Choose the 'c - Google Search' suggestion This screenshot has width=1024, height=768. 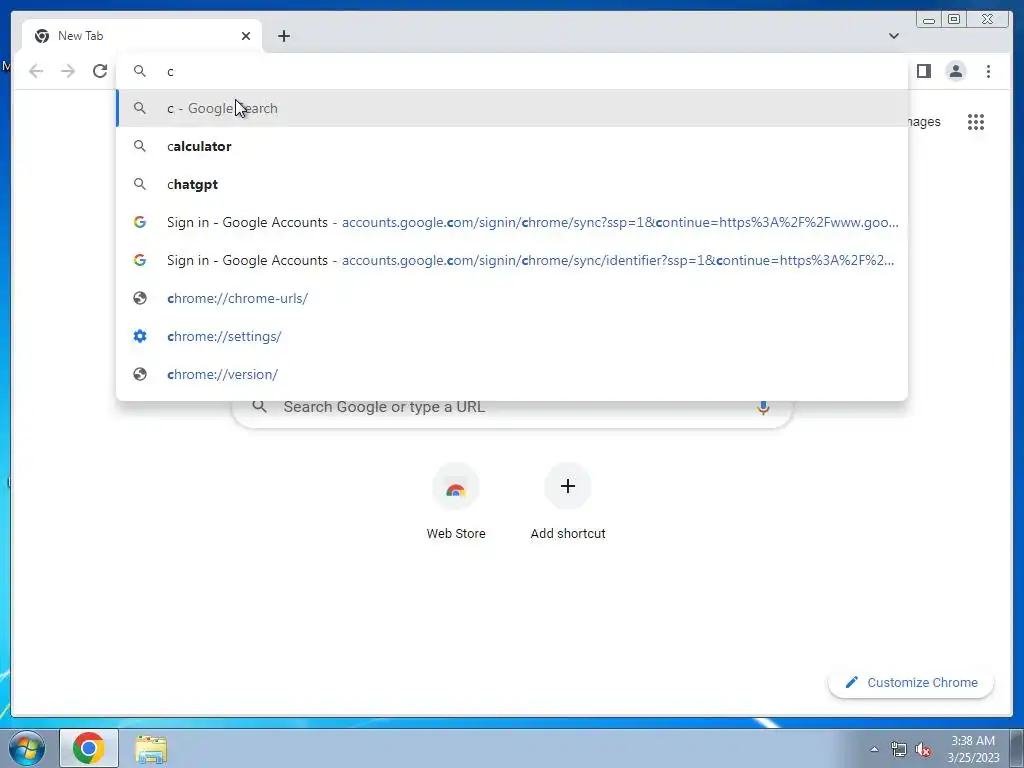512,108
